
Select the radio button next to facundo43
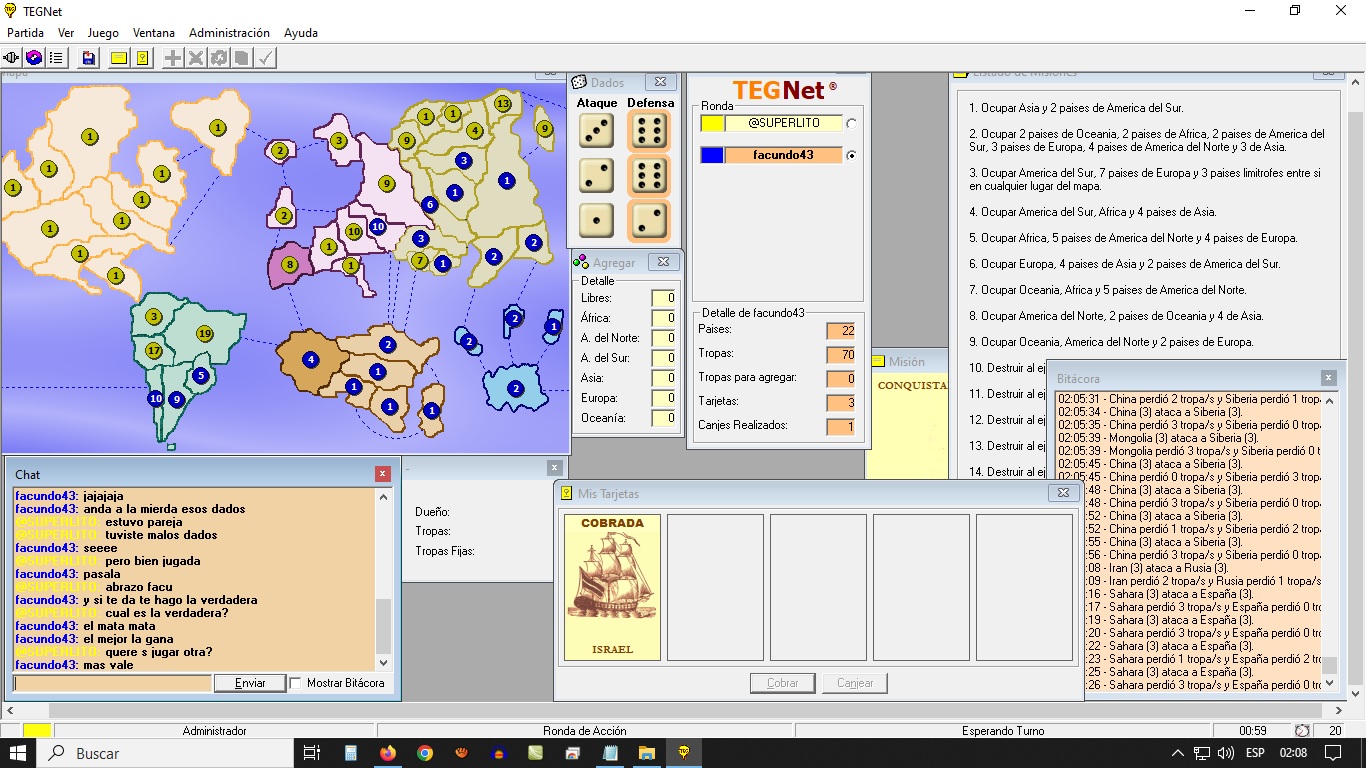[851, 155]
